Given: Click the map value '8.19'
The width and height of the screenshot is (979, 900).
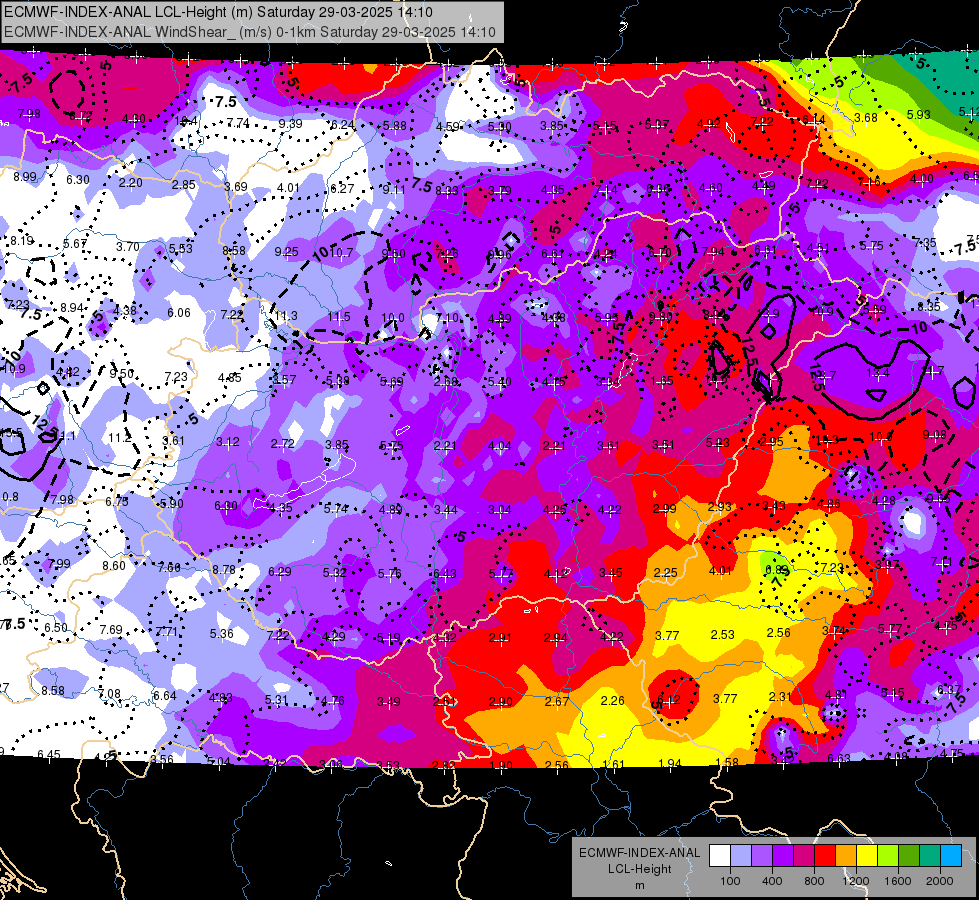Looking at the screenshot, I should [x=22, y=240].
